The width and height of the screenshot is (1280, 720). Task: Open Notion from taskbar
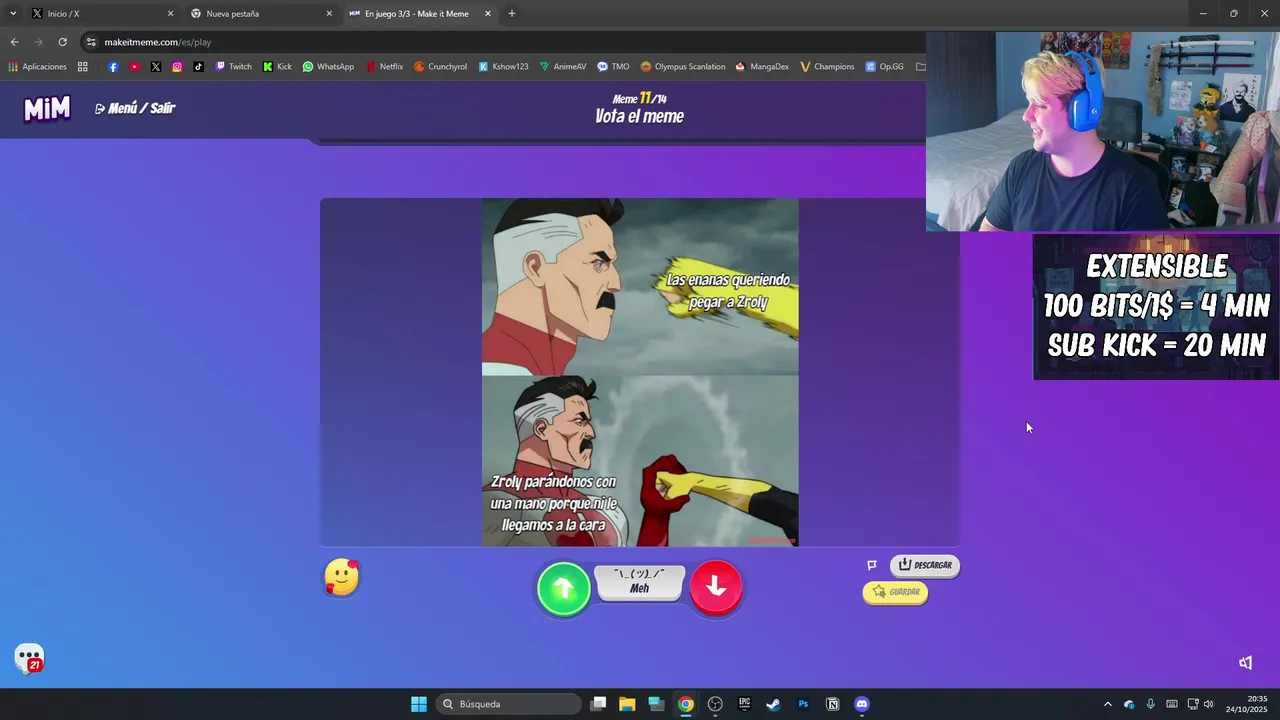point(832,704)
